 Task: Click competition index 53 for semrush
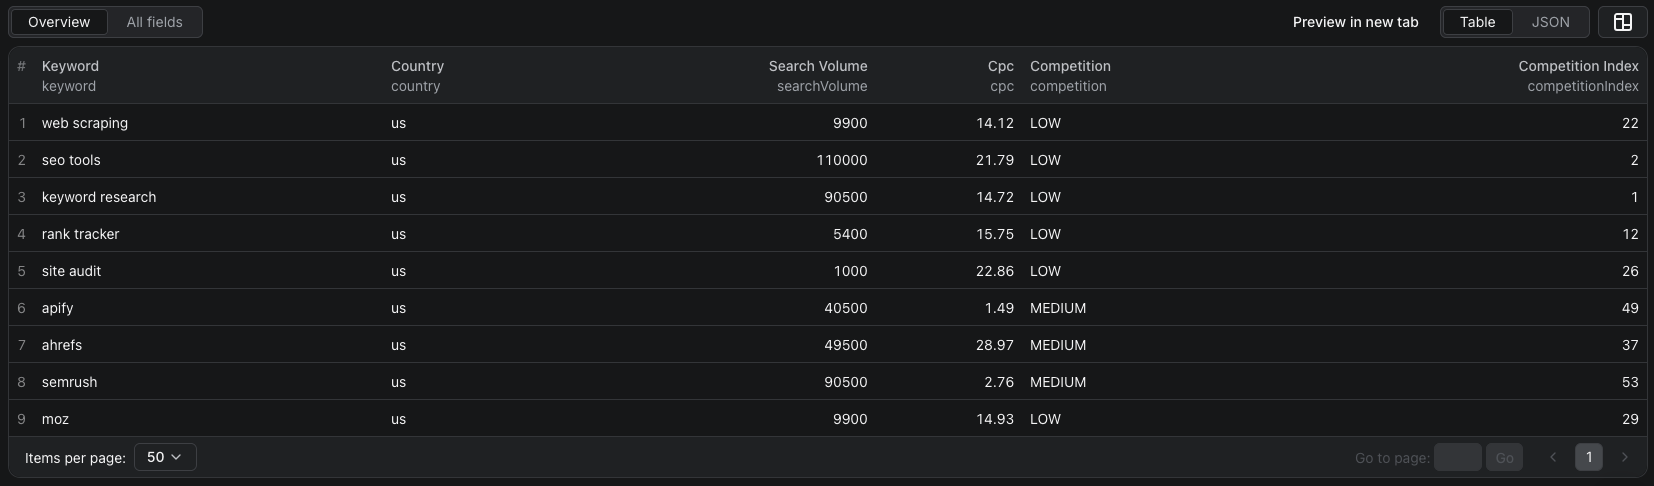(1630, 382)
